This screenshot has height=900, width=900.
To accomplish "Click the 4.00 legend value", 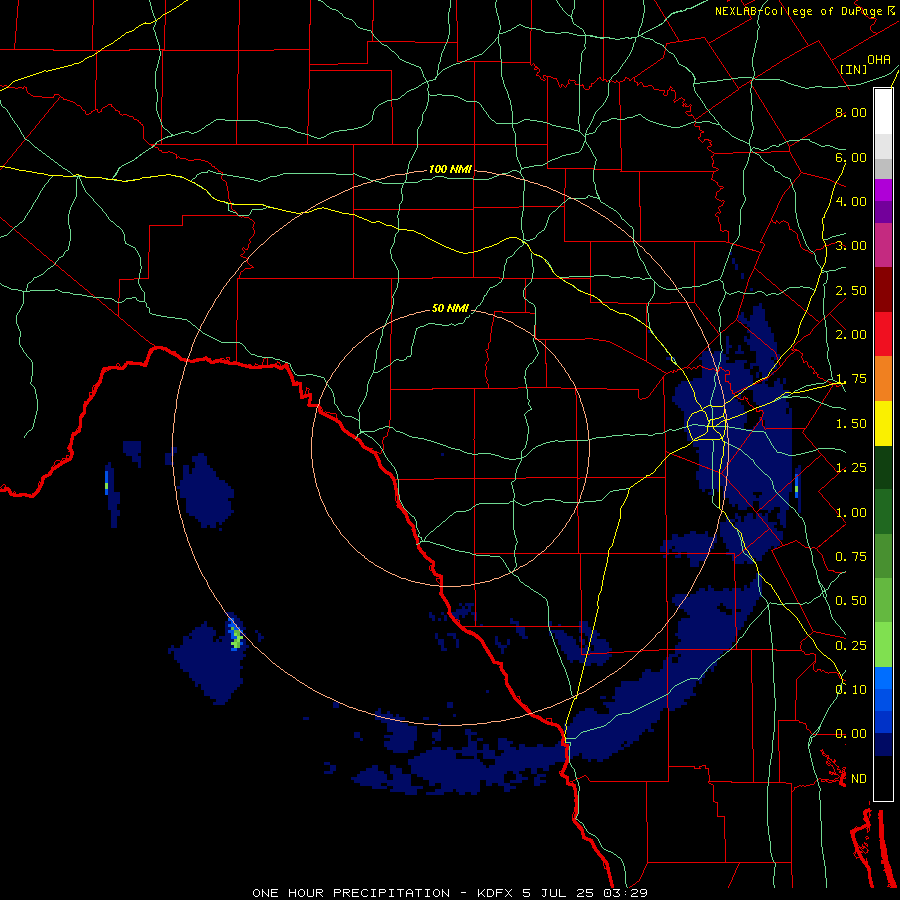I will point(851,201).
